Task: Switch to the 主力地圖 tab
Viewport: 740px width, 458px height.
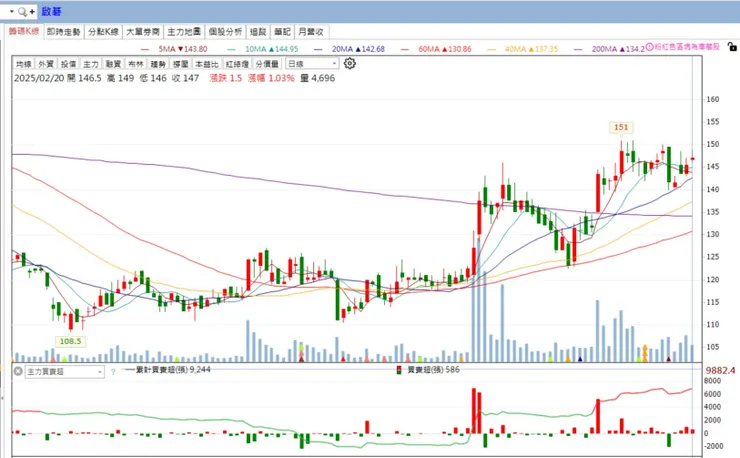Action: coord(184,32)
